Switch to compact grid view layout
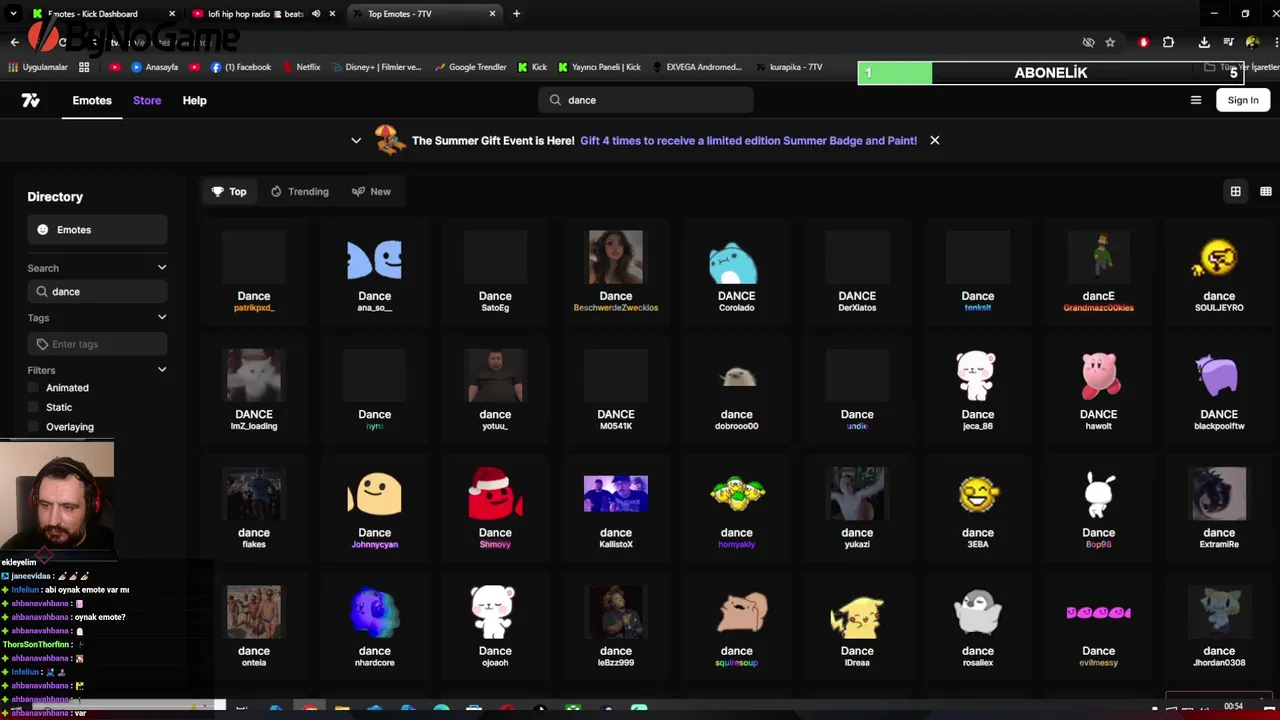The width and height of the screenshot is (1280, 720). tap(1266, 191)
